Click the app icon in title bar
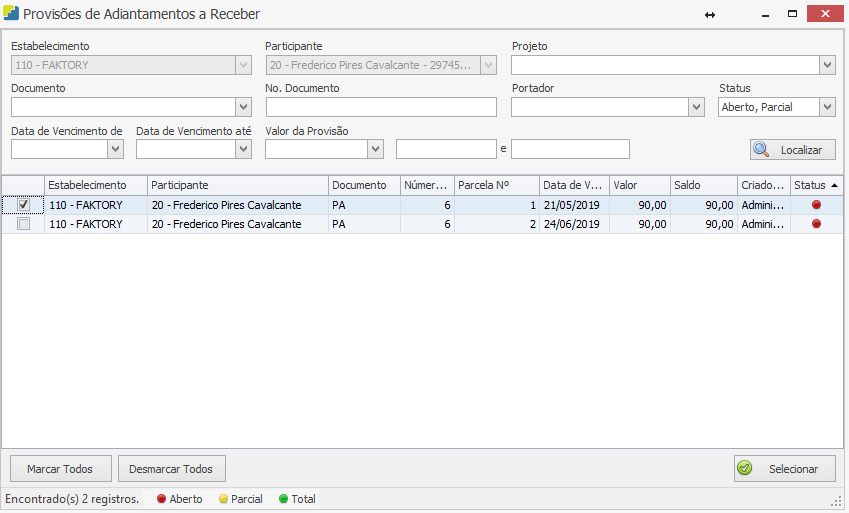 tap(11, 14)
